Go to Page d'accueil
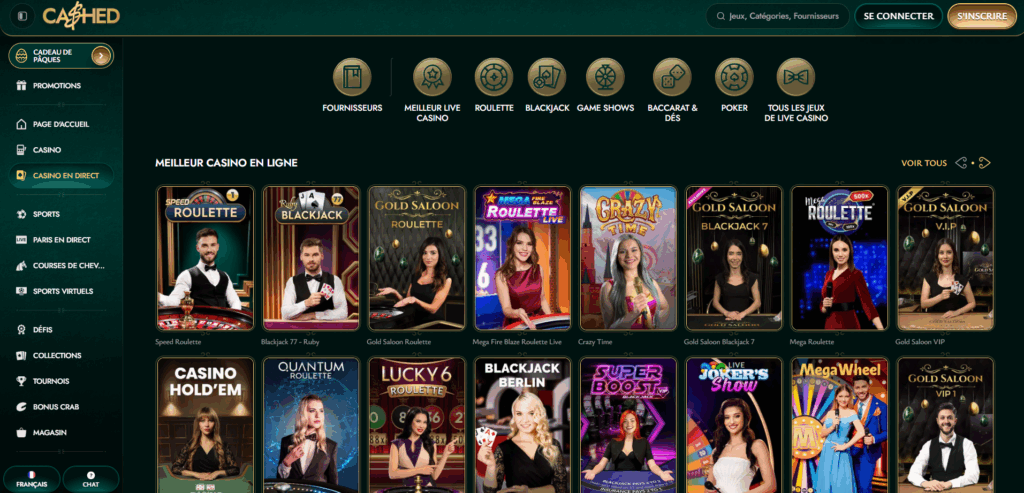Image resolution: width=1024 pixels, height=493 pixels. click(x=61, y=124)
